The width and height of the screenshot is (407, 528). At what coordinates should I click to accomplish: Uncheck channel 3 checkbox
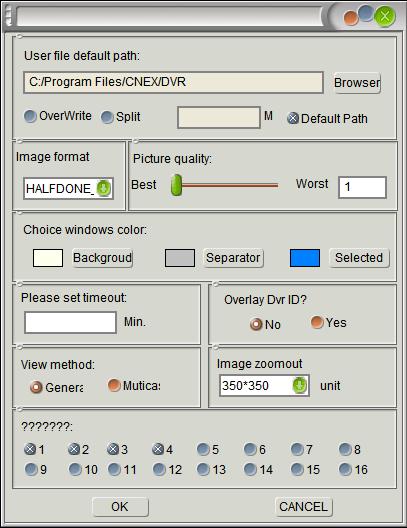113,449
